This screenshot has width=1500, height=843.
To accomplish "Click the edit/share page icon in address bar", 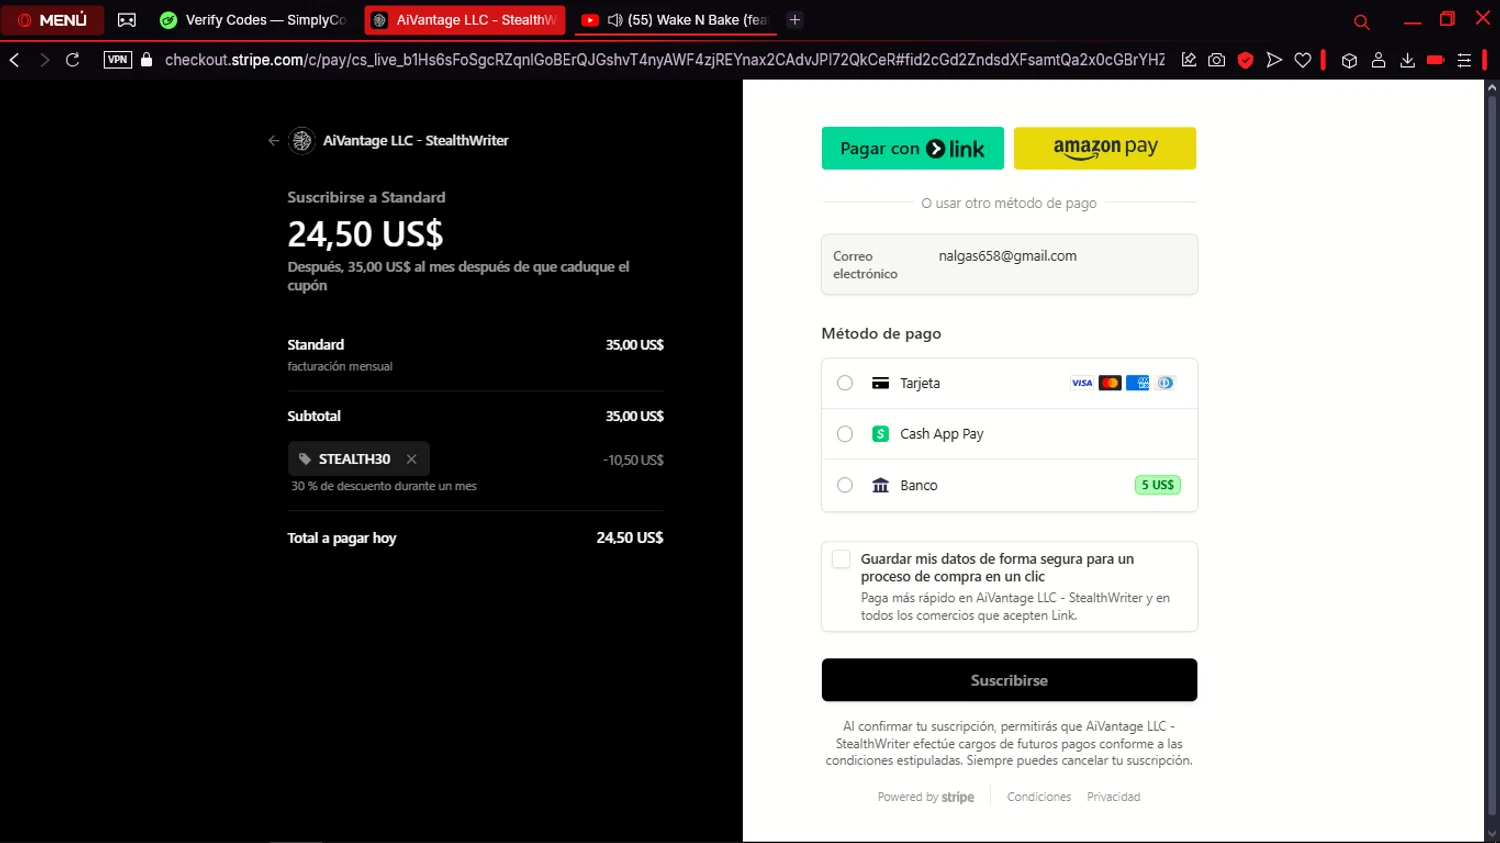I will coord(1189,60).
